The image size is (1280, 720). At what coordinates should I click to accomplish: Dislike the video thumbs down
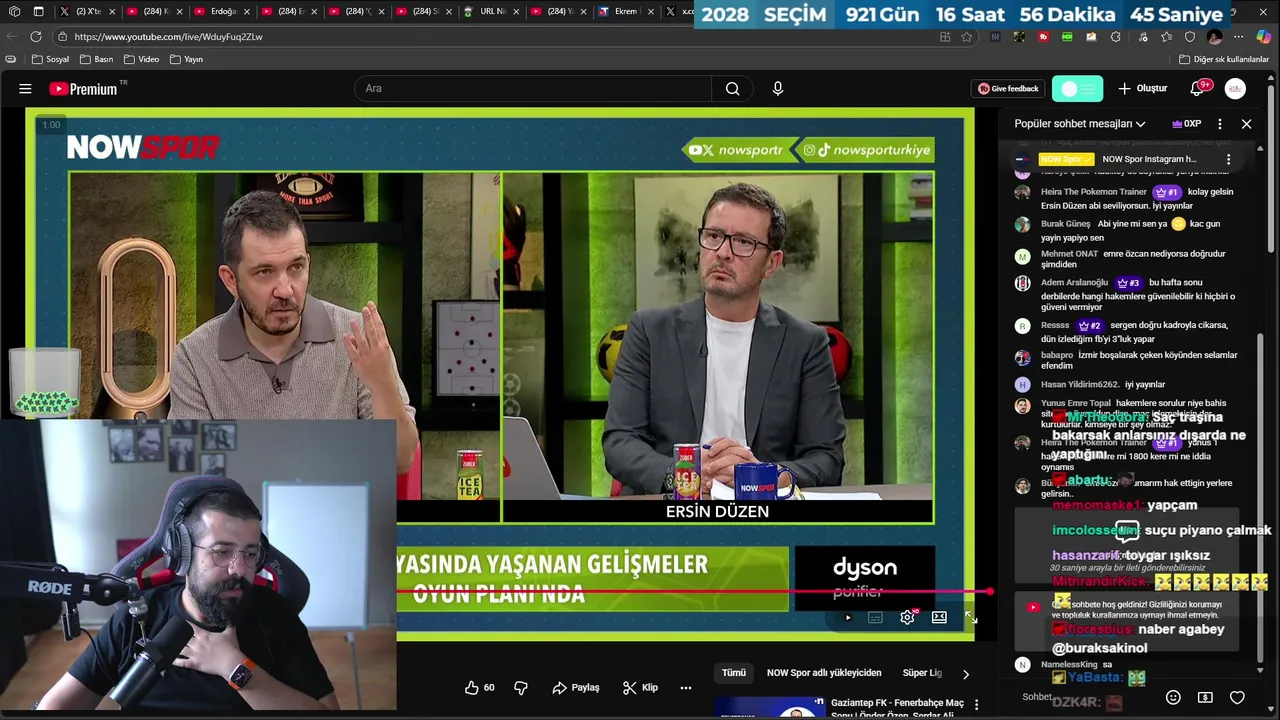point(520,688)
